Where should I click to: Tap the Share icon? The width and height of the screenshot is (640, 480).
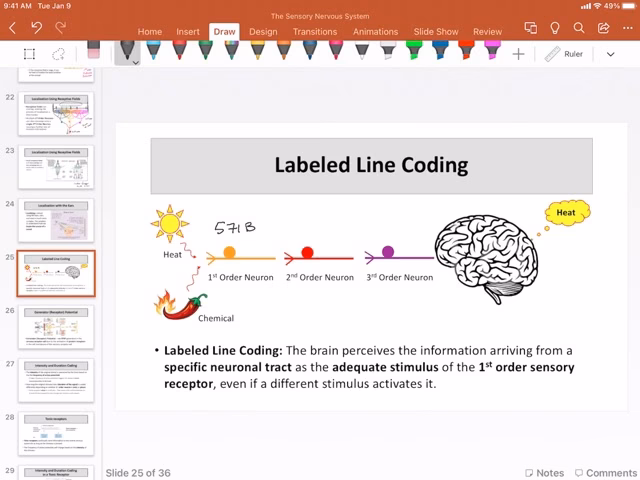[603, 28]
